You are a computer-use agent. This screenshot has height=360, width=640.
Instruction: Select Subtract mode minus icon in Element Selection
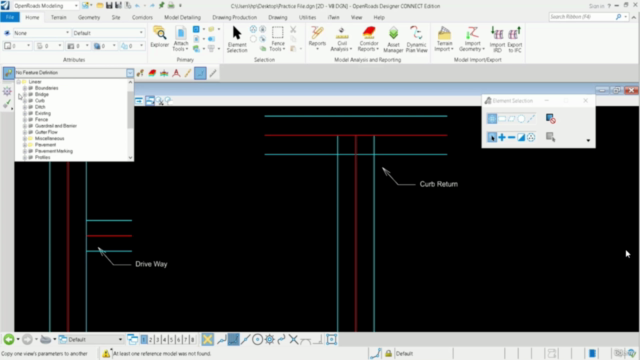click(x=511, y=137)
